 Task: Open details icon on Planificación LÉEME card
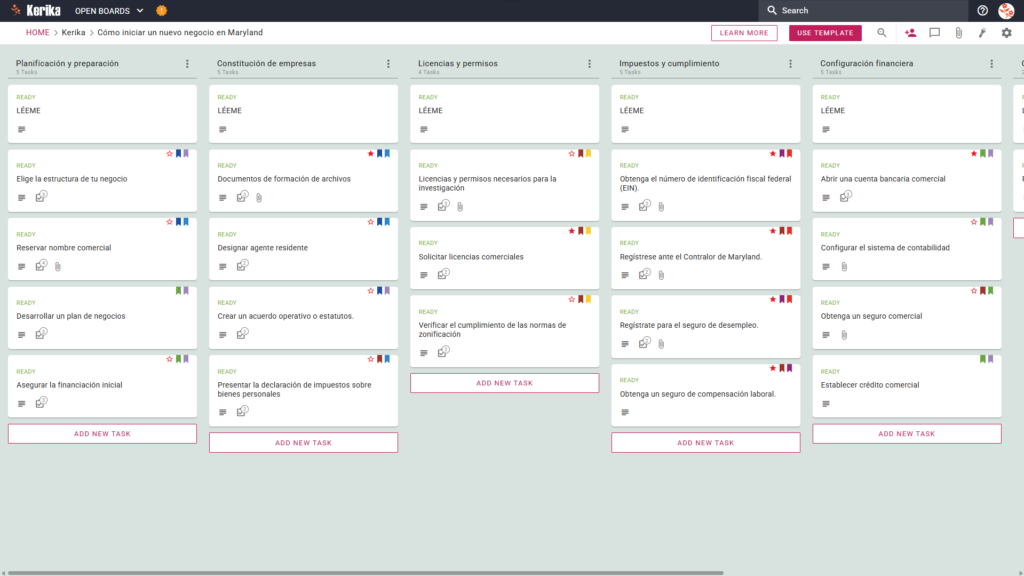(x=22, y=129)
